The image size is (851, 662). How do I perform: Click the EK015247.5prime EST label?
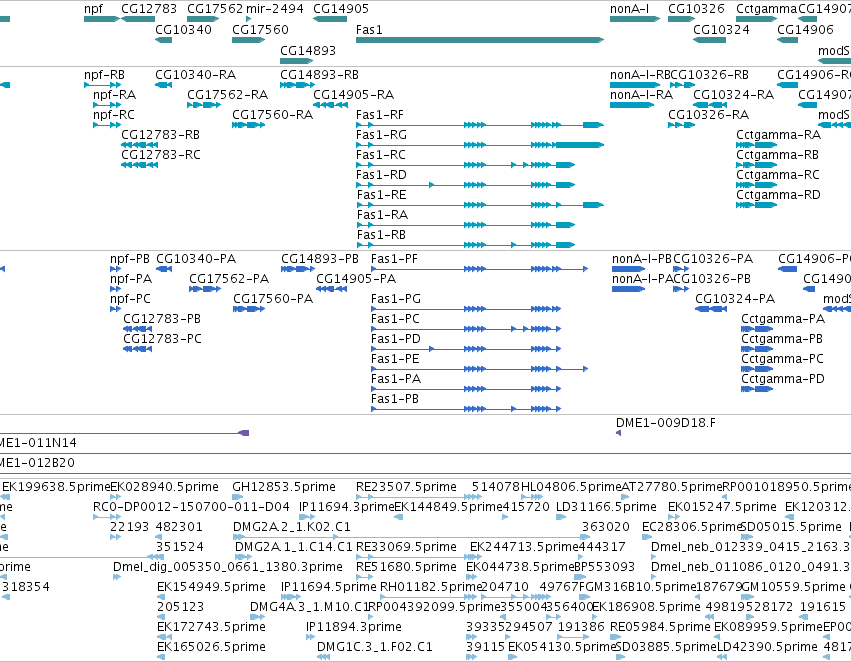[x=722, y=507]
